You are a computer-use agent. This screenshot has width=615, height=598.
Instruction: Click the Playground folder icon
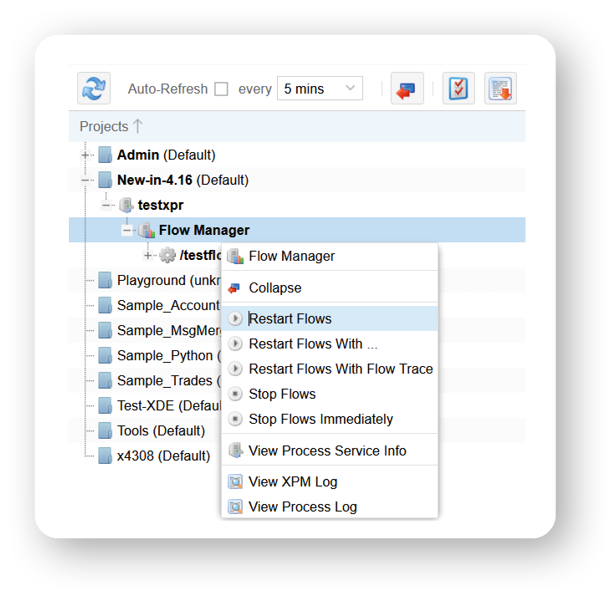(105, 280)
